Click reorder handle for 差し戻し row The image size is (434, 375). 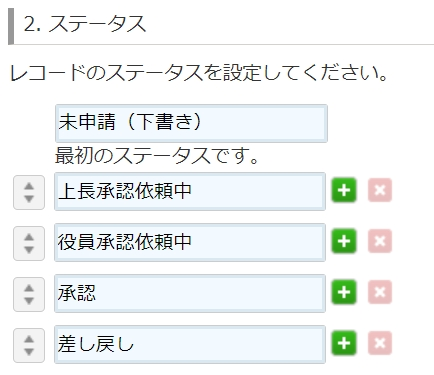(29, 345)
